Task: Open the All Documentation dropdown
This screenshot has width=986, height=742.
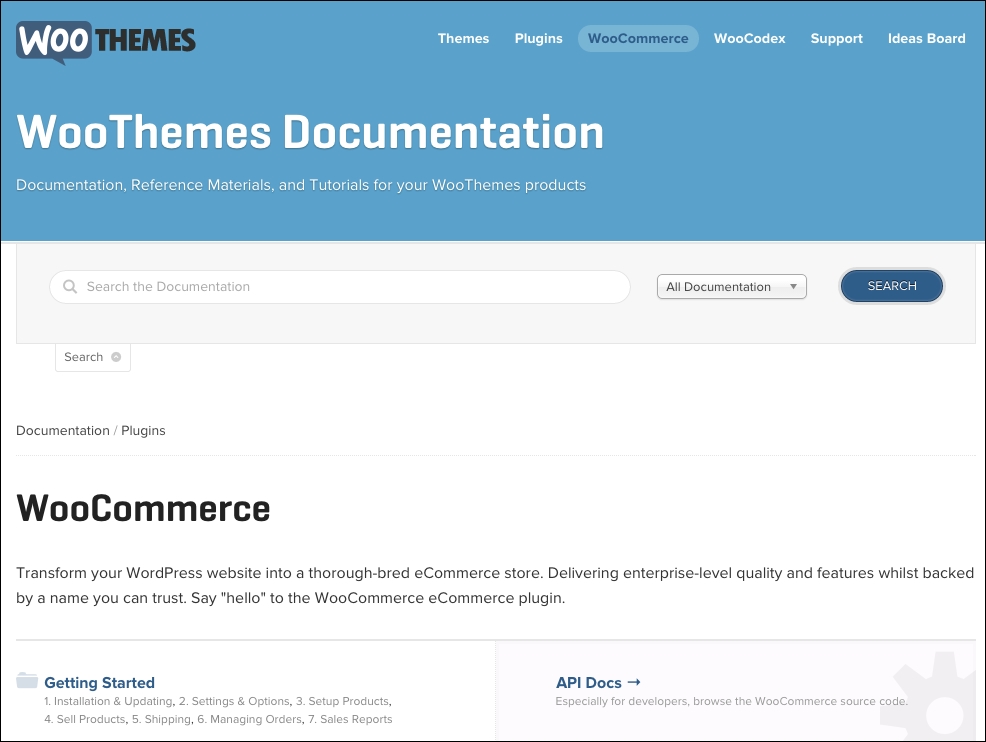Action: (731, 287)
